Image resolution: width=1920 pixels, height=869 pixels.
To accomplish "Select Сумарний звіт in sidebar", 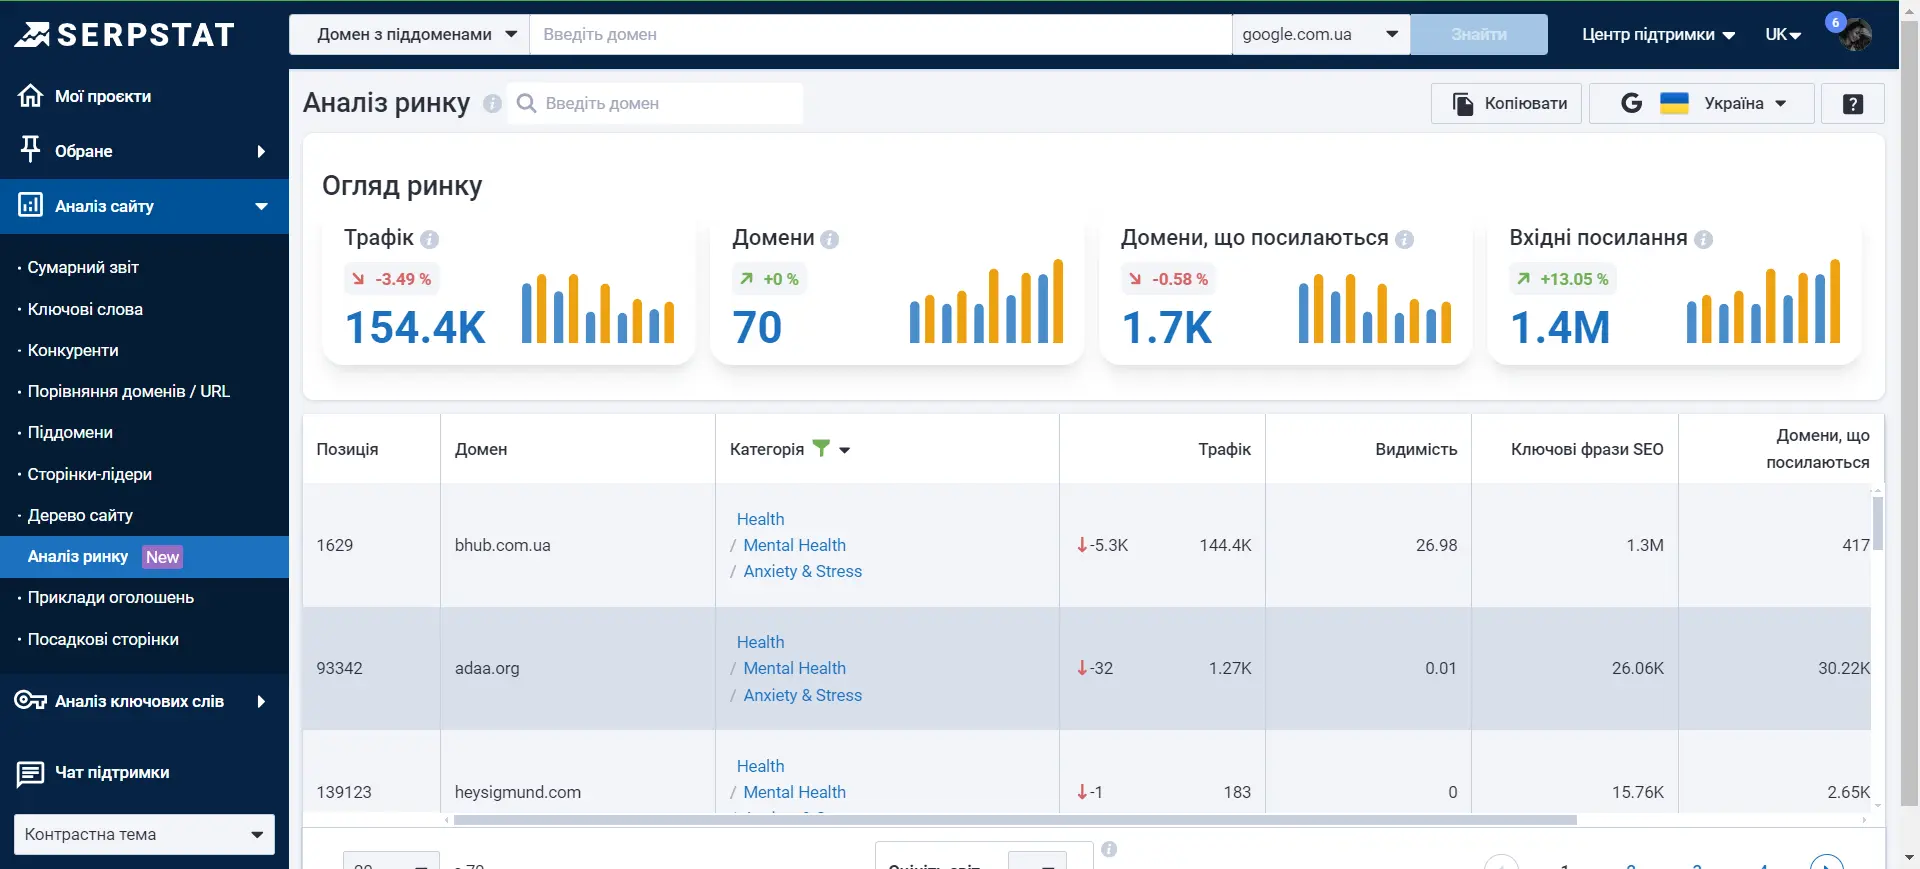I will coord(83,267).
